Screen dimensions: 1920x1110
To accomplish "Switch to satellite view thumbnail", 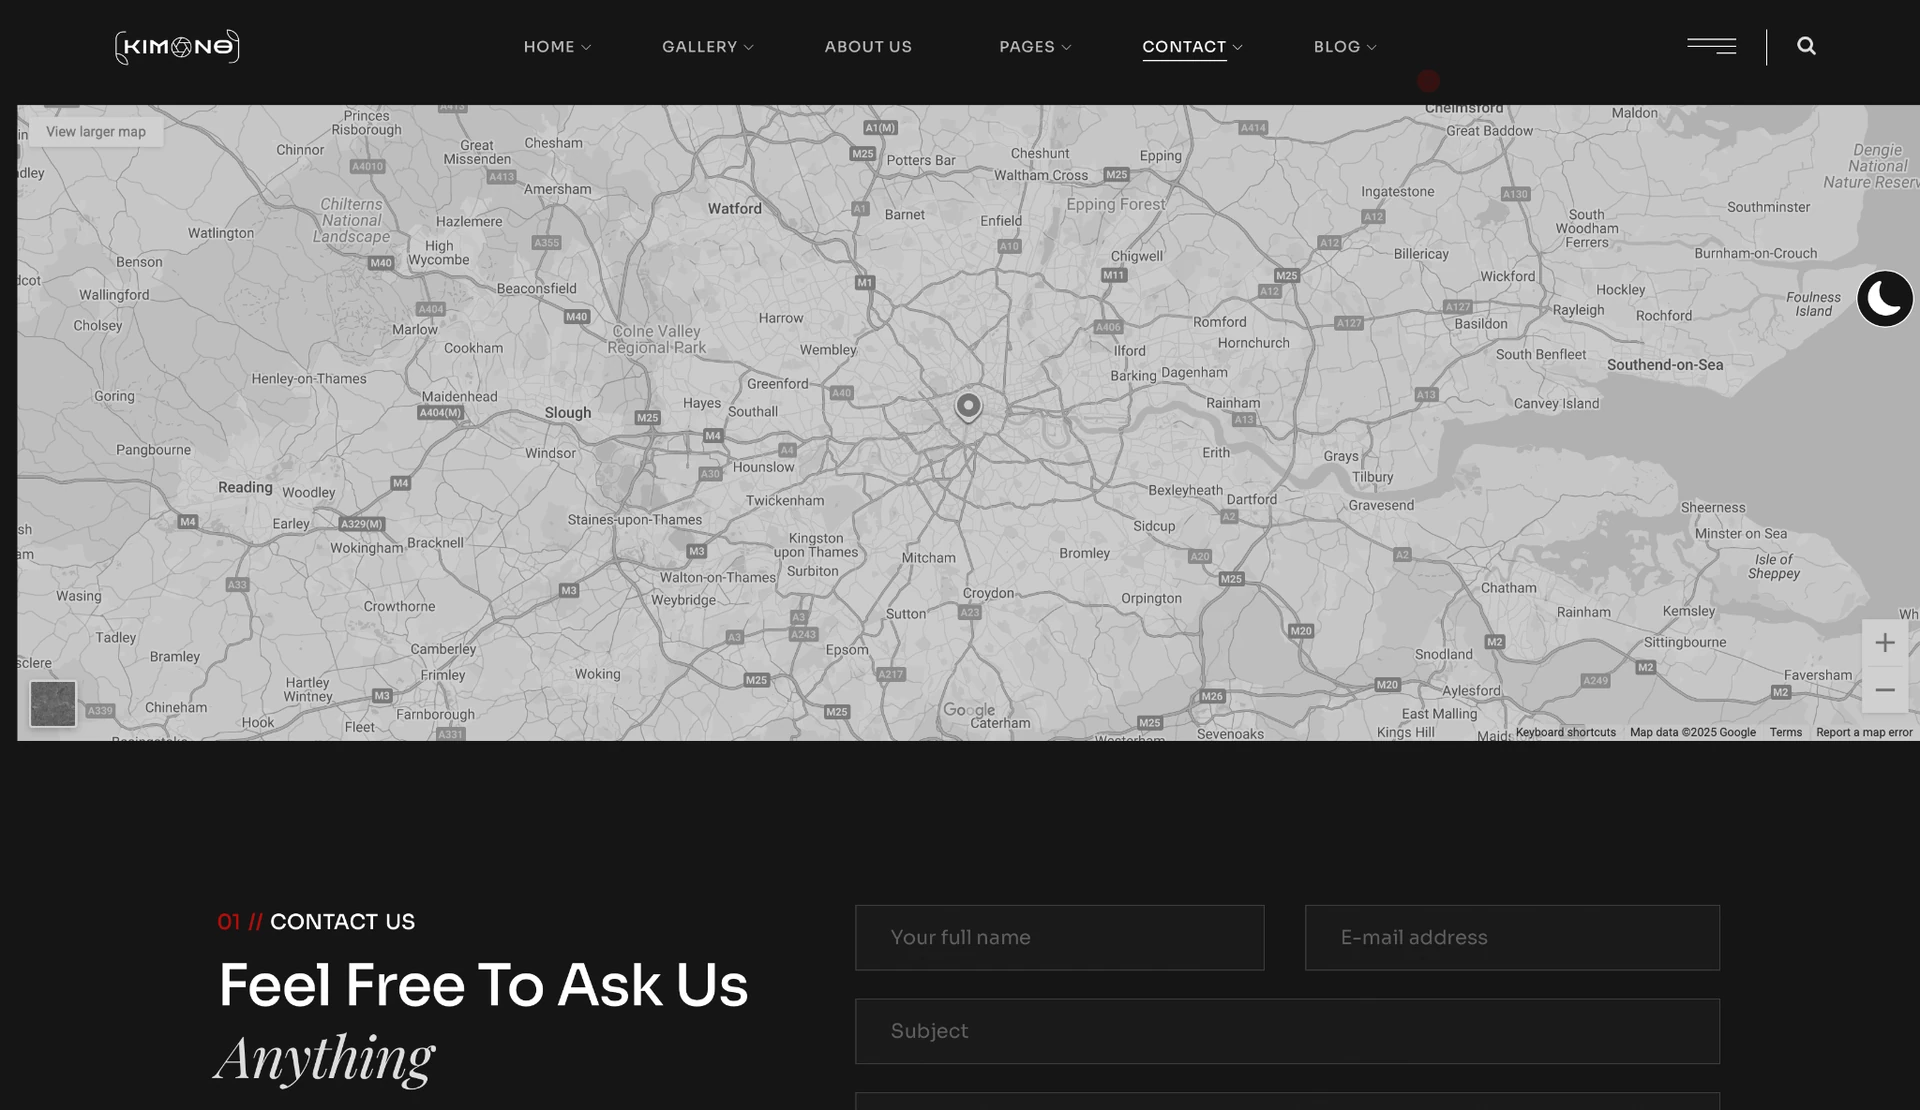I will coord(53,704).
